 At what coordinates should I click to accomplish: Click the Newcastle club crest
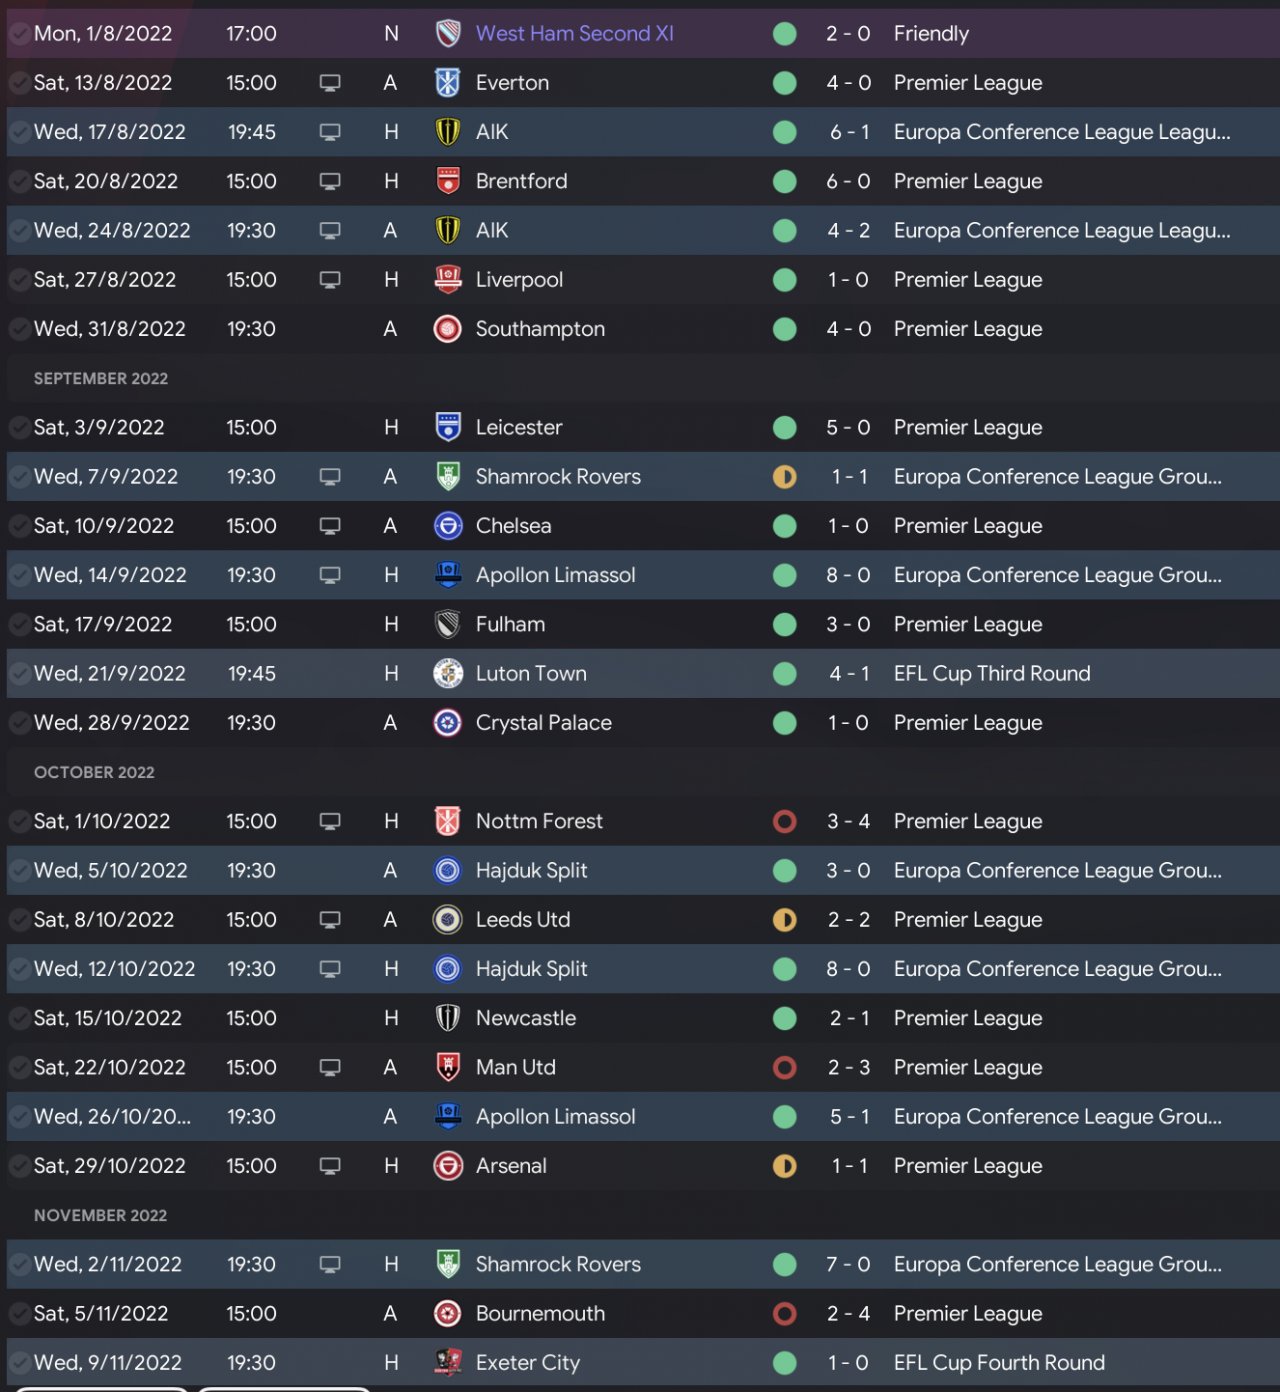(x=447, y=1019)
